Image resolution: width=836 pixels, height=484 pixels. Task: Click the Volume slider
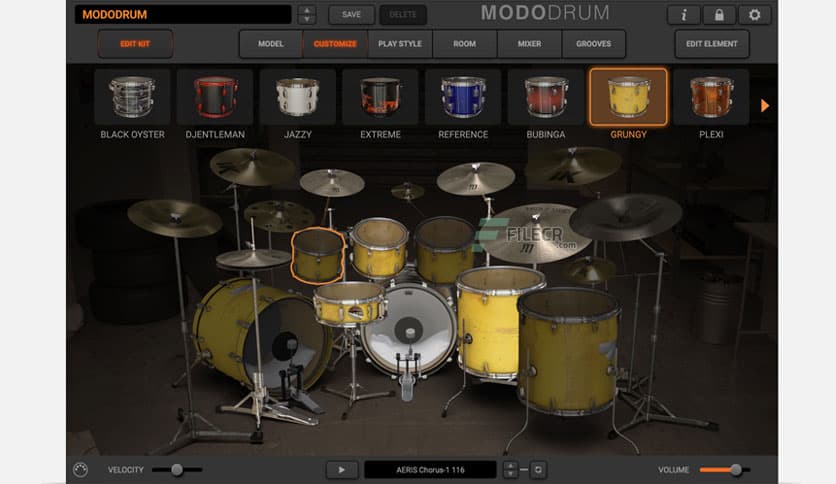[725, 470]
